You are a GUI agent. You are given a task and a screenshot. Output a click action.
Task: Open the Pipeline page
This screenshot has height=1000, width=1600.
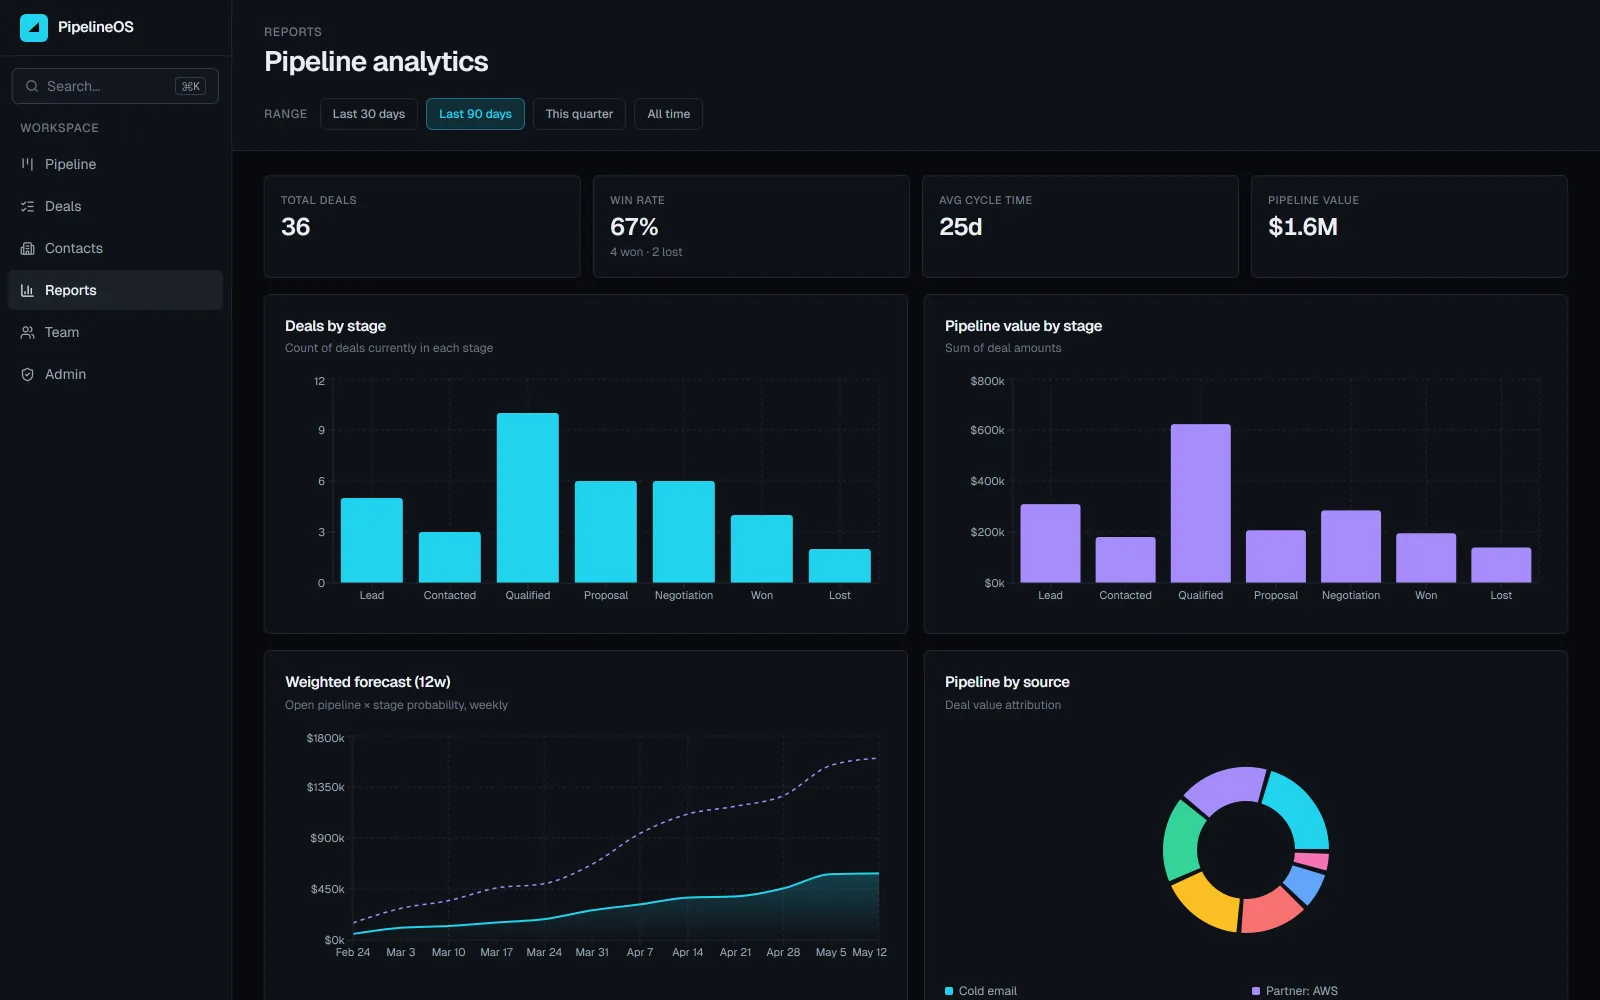(x=115, y=164)
